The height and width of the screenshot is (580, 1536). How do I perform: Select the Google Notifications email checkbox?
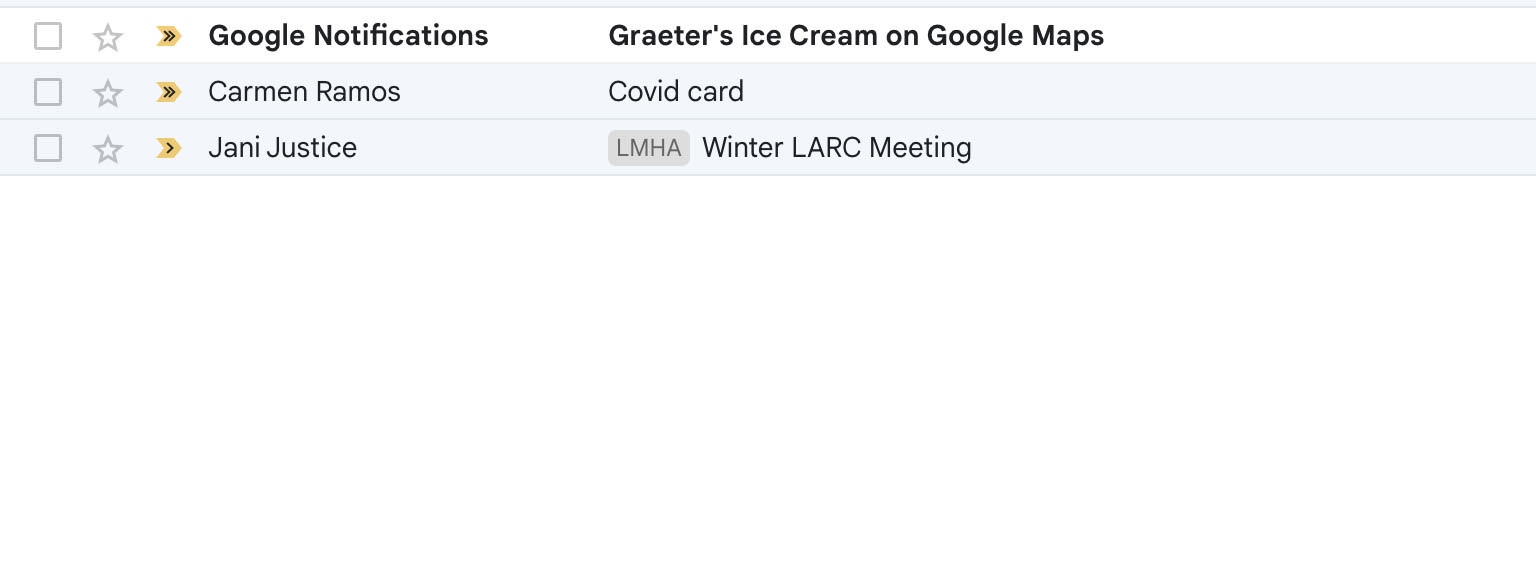pos(48,36)
